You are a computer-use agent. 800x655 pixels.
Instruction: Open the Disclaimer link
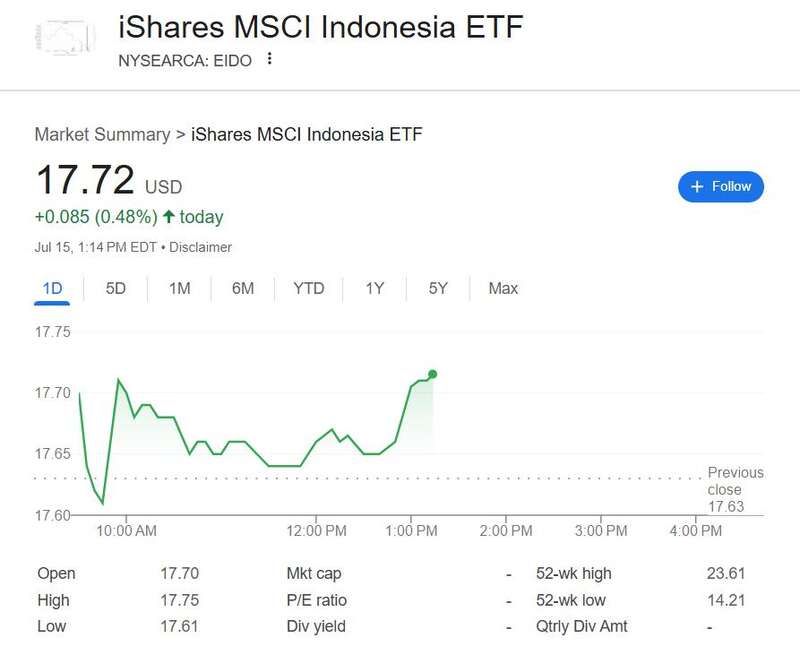pyautogui.click(x=200, y=247)
